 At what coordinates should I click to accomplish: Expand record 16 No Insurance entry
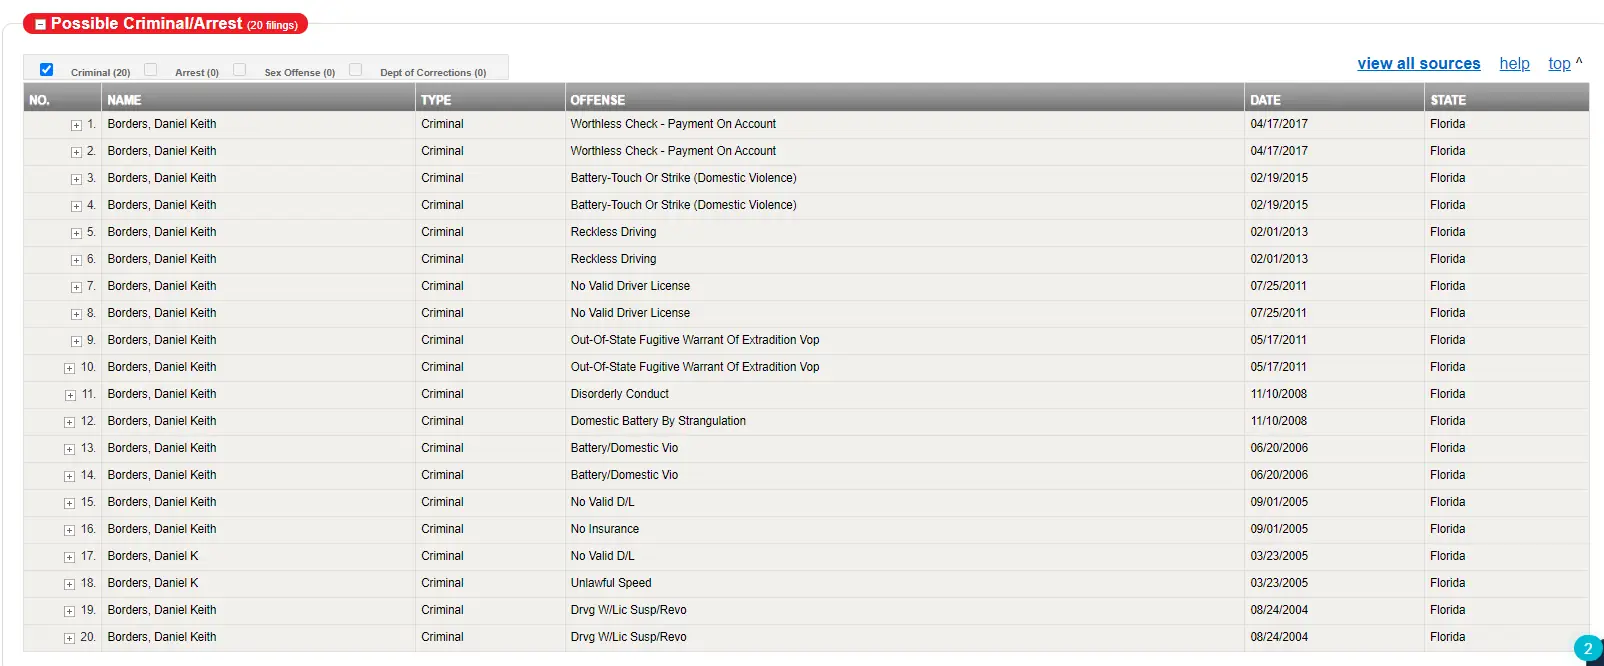(70, 530)
